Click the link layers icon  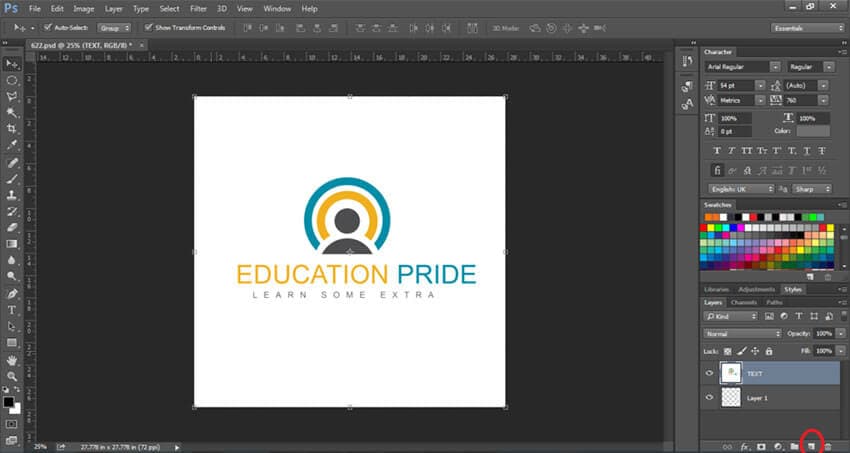[727, 446]
